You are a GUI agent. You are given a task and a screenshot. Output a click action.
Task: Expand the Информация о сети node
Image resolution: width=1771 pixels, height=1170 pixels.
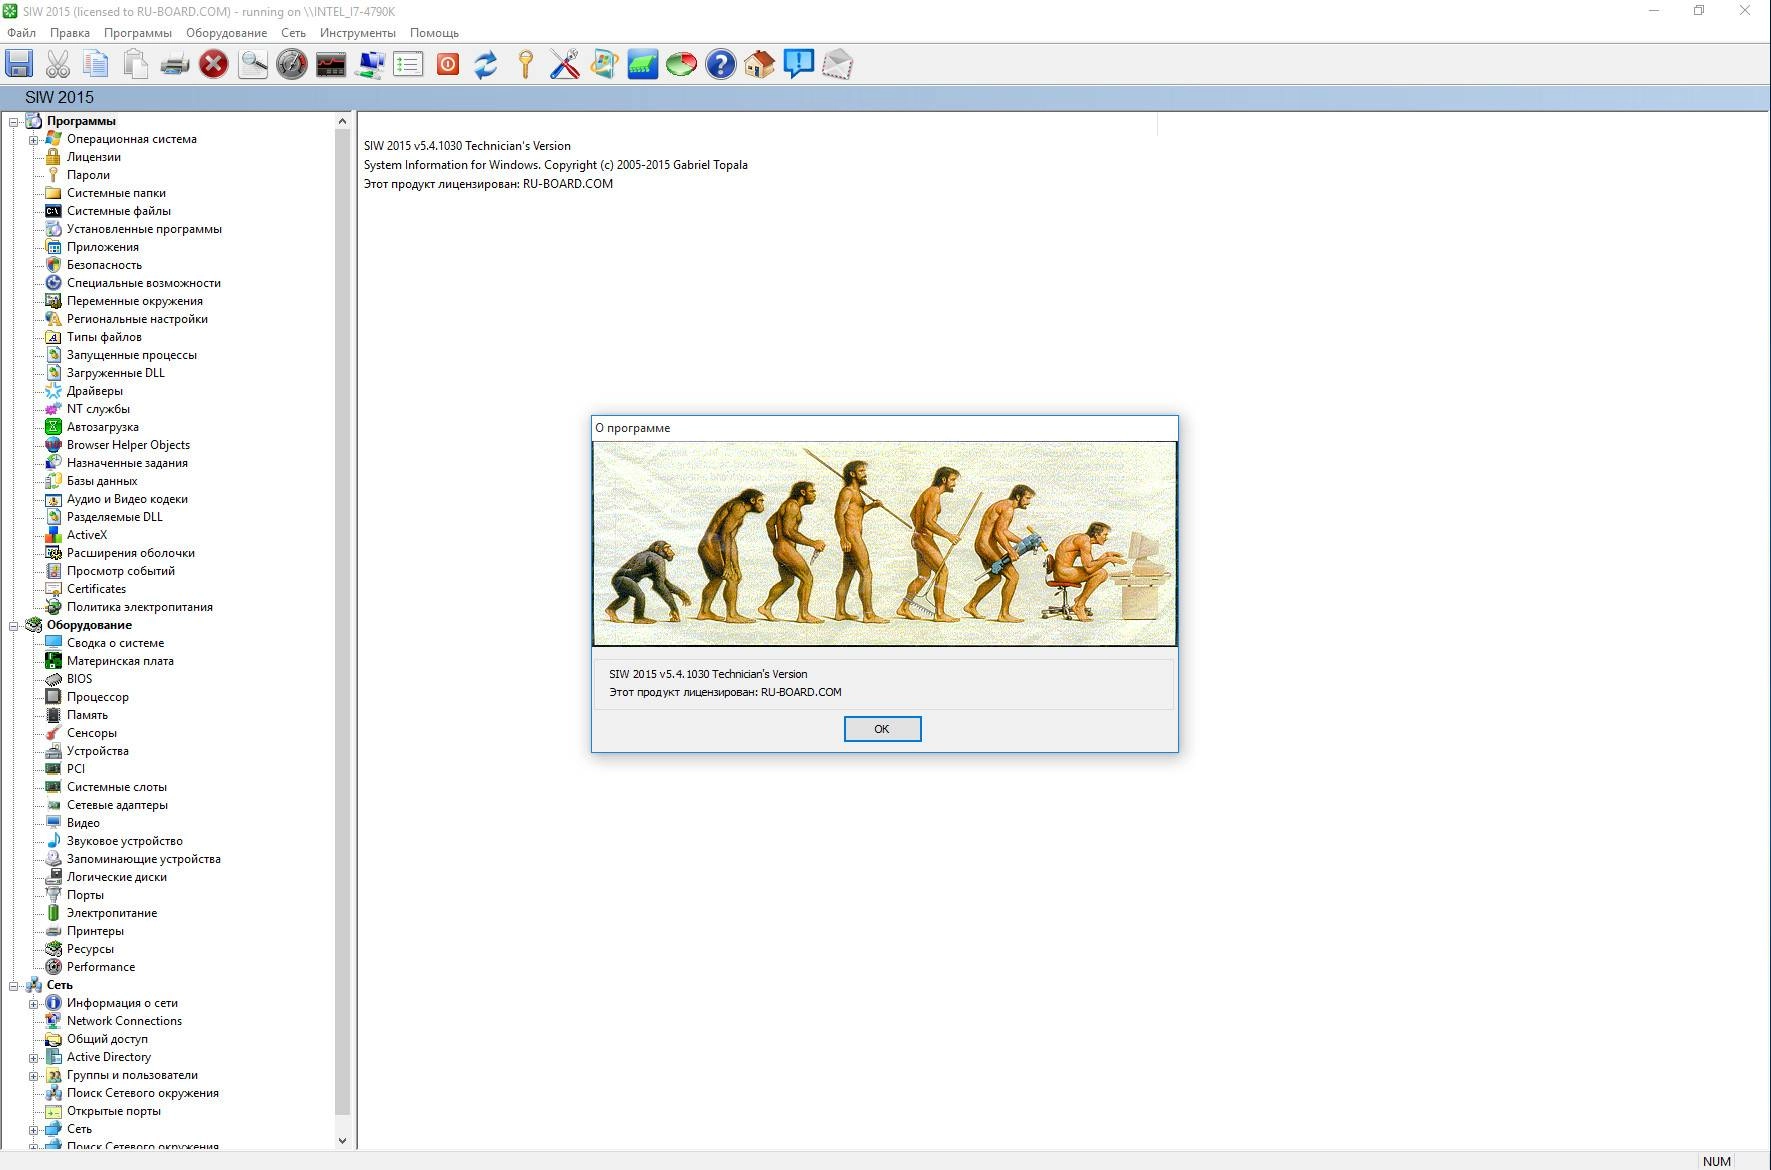[34, 1004]
